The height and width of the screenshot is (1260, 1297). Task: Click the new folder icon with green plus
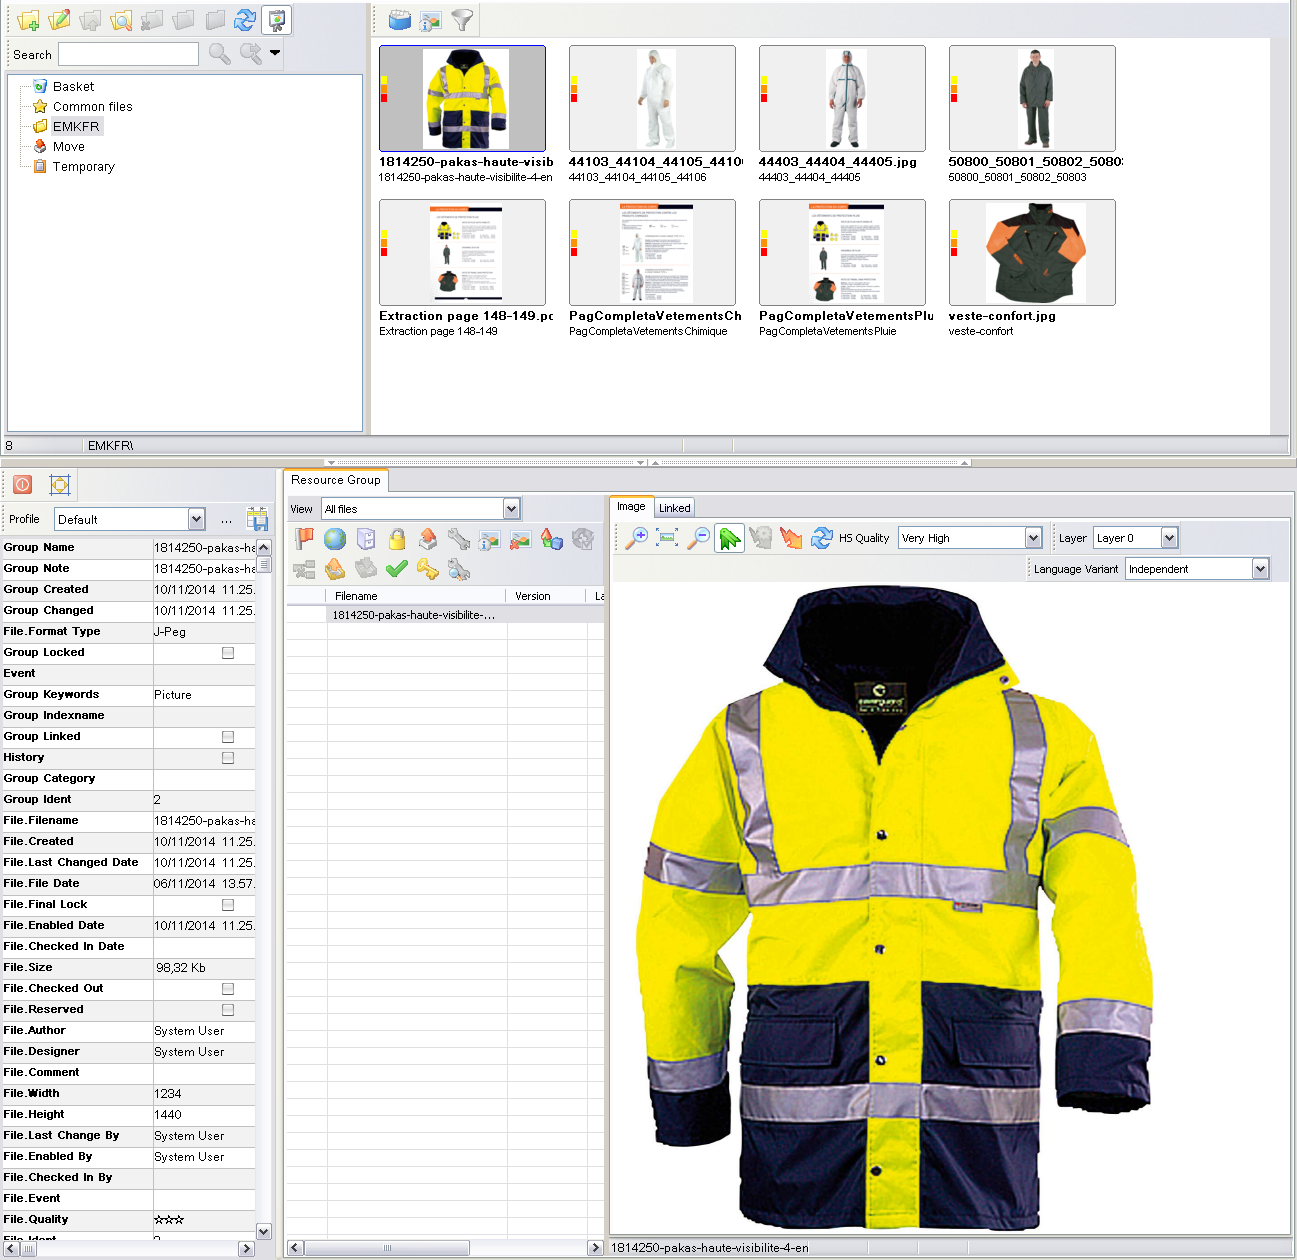pos(28,20)
